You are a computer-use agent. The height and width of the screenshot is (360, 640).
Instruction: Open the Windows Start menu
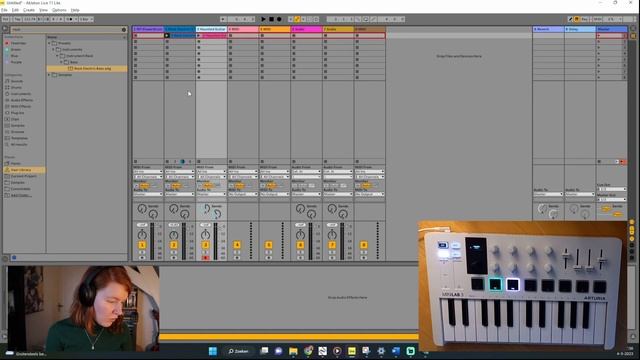tap(213, 351)
